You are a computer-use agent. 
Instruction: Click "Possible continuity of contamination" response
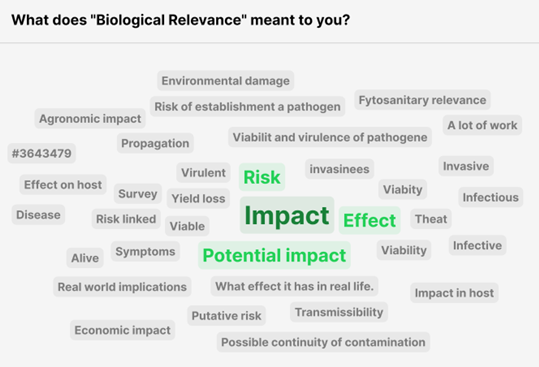323,342
